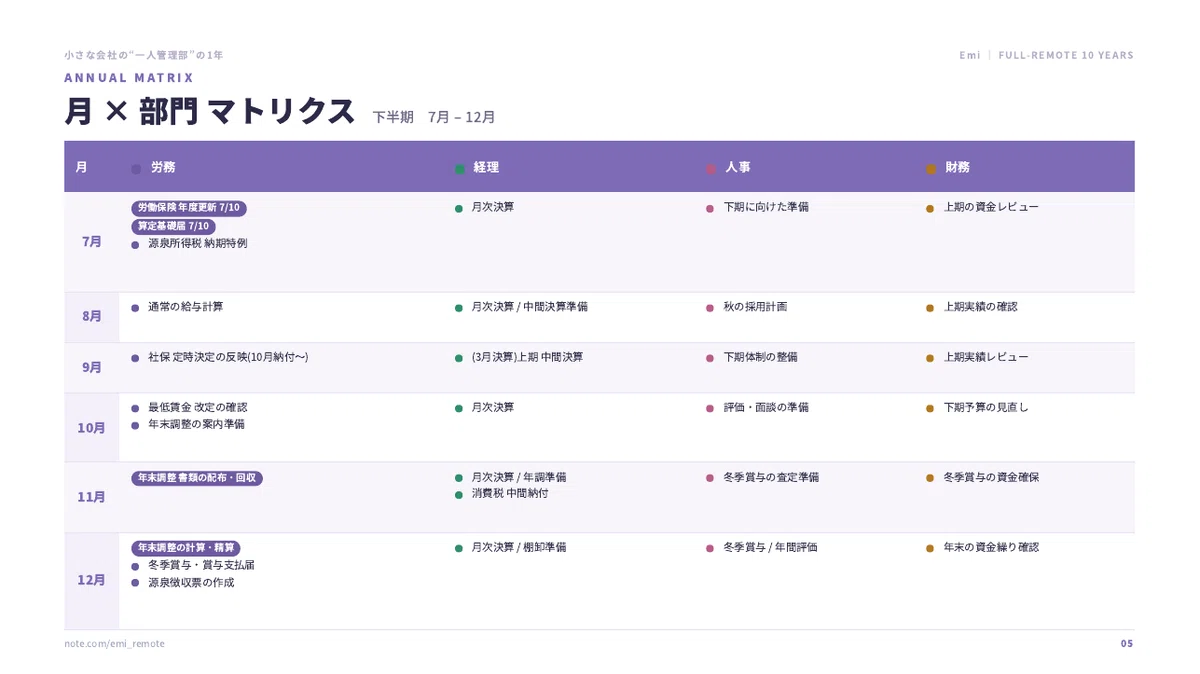Click 社保 定時決定の反映 entry

tap(228, 357)
